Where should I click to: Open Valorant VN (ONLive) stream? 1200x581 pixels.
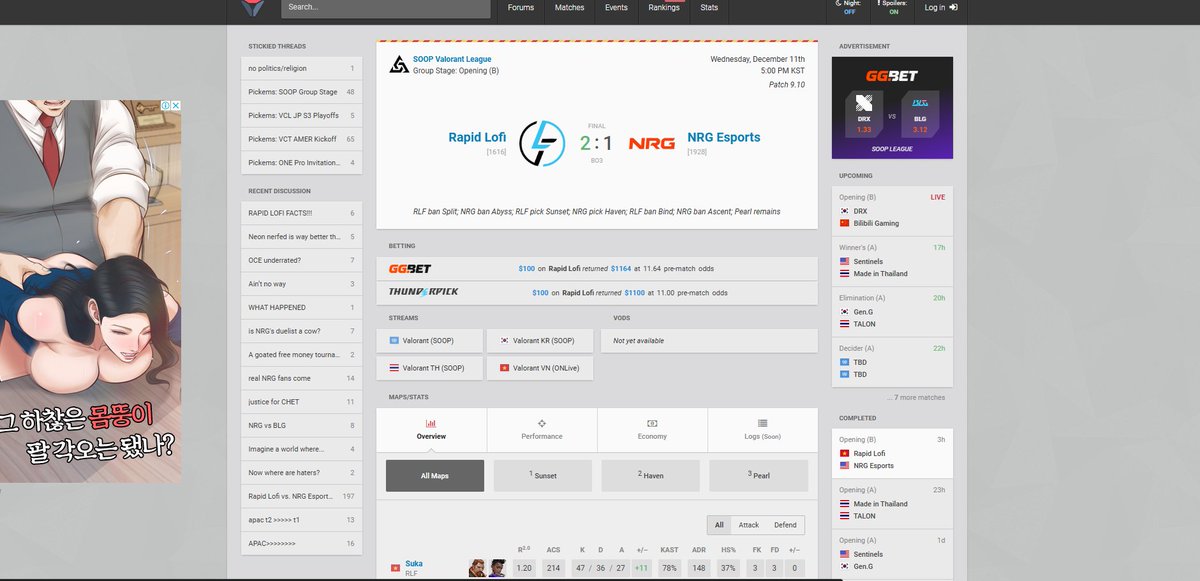tap(540, 368)
